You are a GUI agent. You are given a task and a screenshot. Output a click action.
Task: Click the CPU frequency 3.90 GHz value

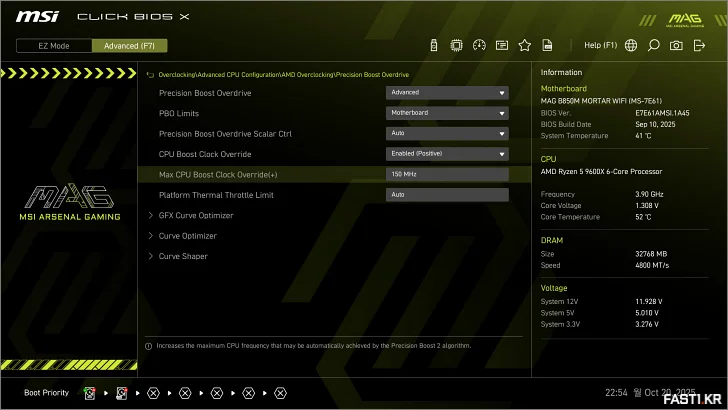[x=649, y=195]
